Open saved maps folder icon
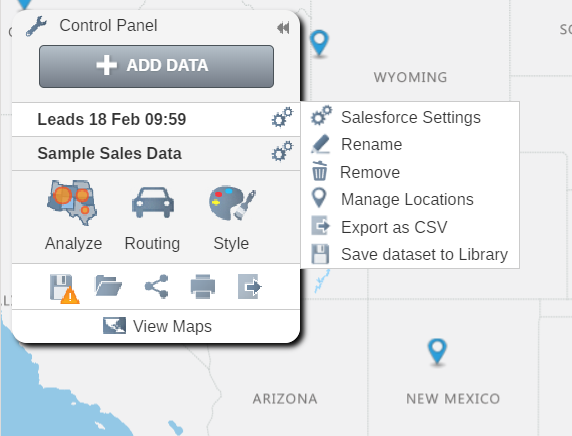The width and height of the screenshot is (572, 436). (108, 286)
